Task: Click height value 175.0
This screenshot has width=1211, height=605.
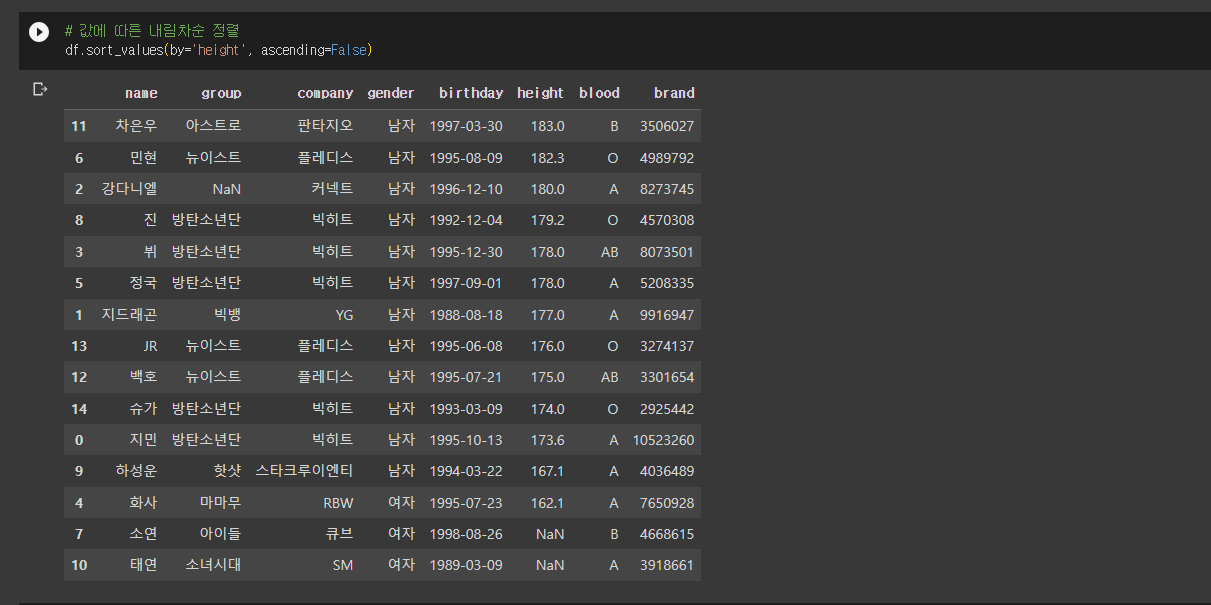Action: 547,377
